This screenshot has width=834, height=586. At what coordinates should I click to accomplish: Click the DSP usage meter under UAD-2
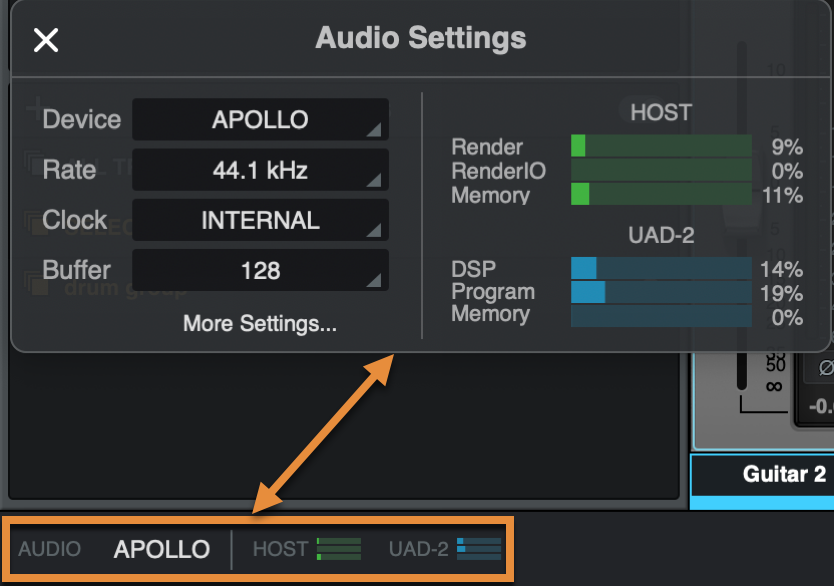tap(660, 268)
